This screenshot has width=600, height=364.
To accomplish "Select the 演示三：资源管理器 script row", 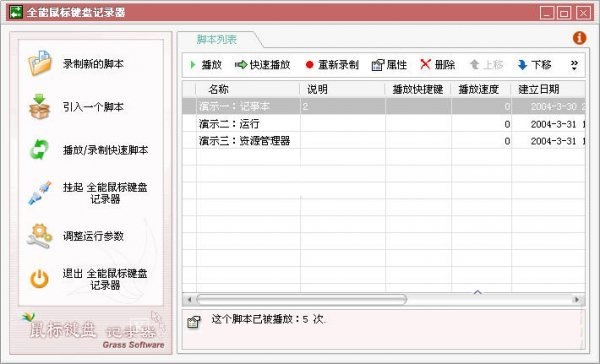I will (x=384, y=140).
